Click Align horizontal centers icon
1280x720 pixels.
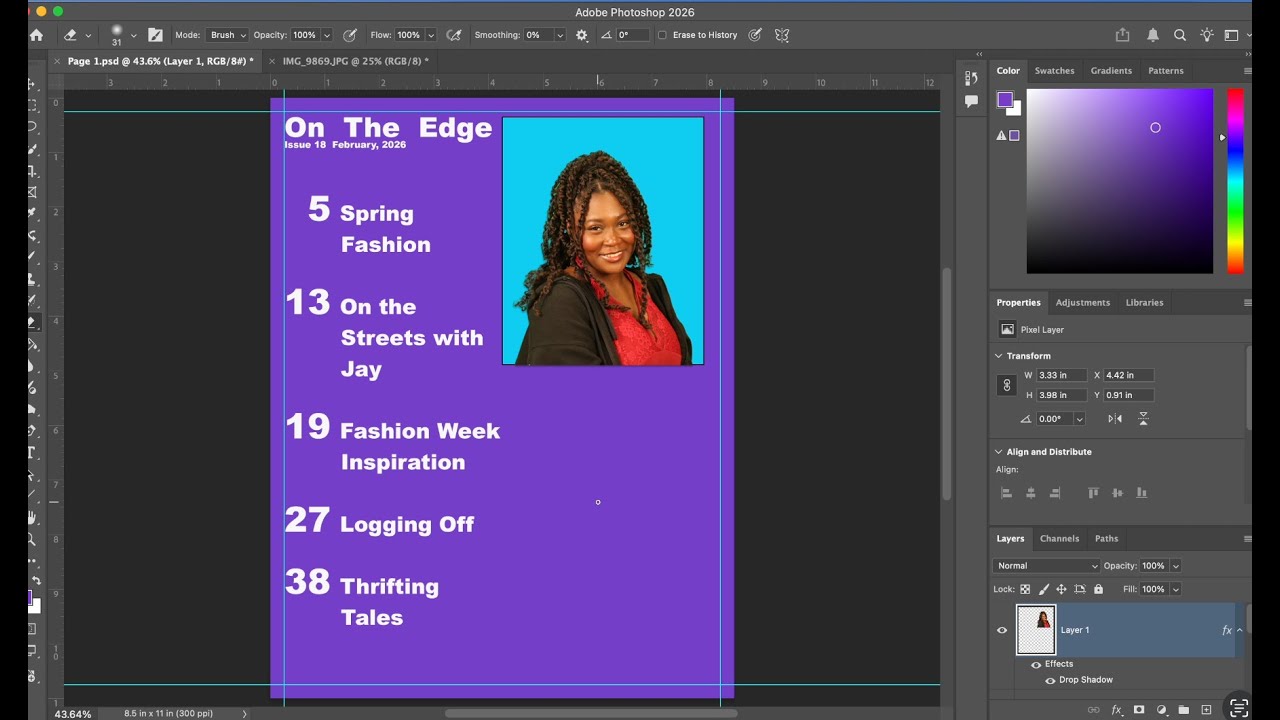pos(1031,493)
